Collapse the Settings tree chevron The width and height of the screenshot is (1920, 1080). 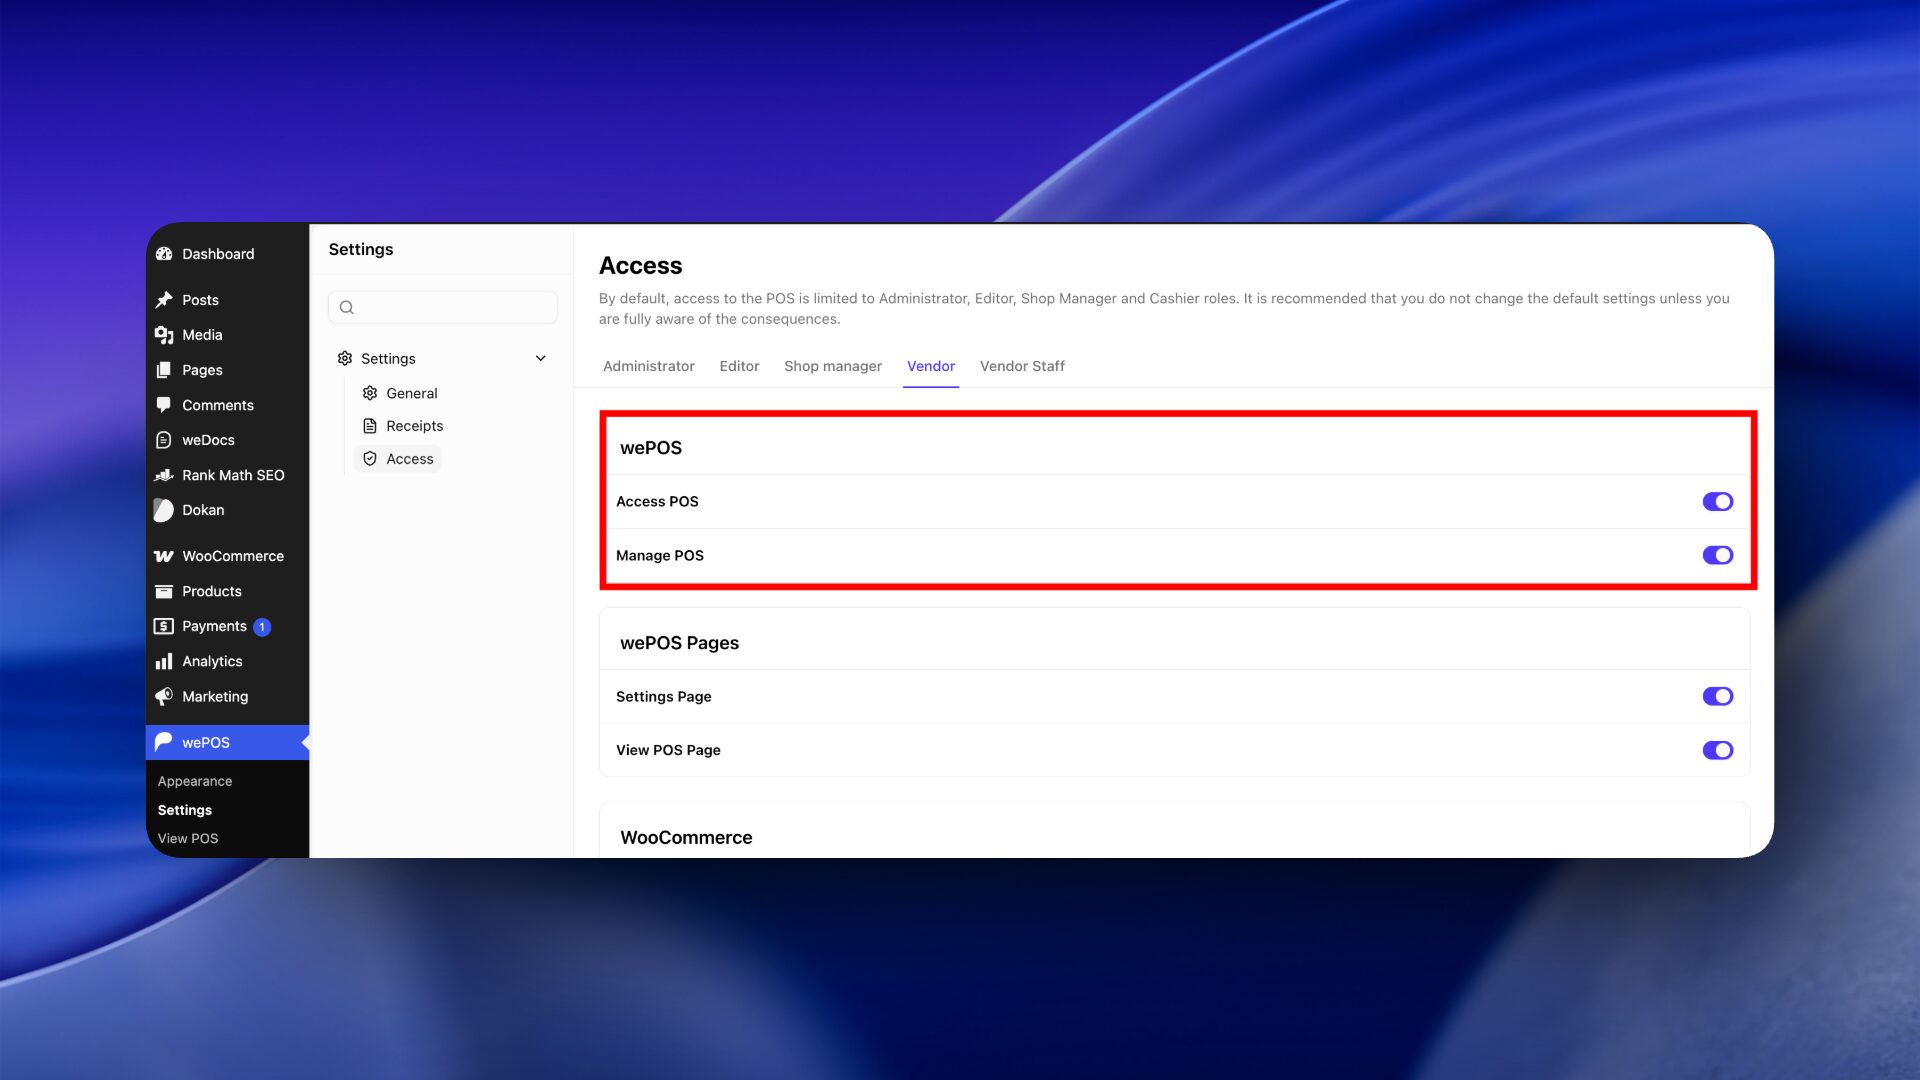pos(541,358)
